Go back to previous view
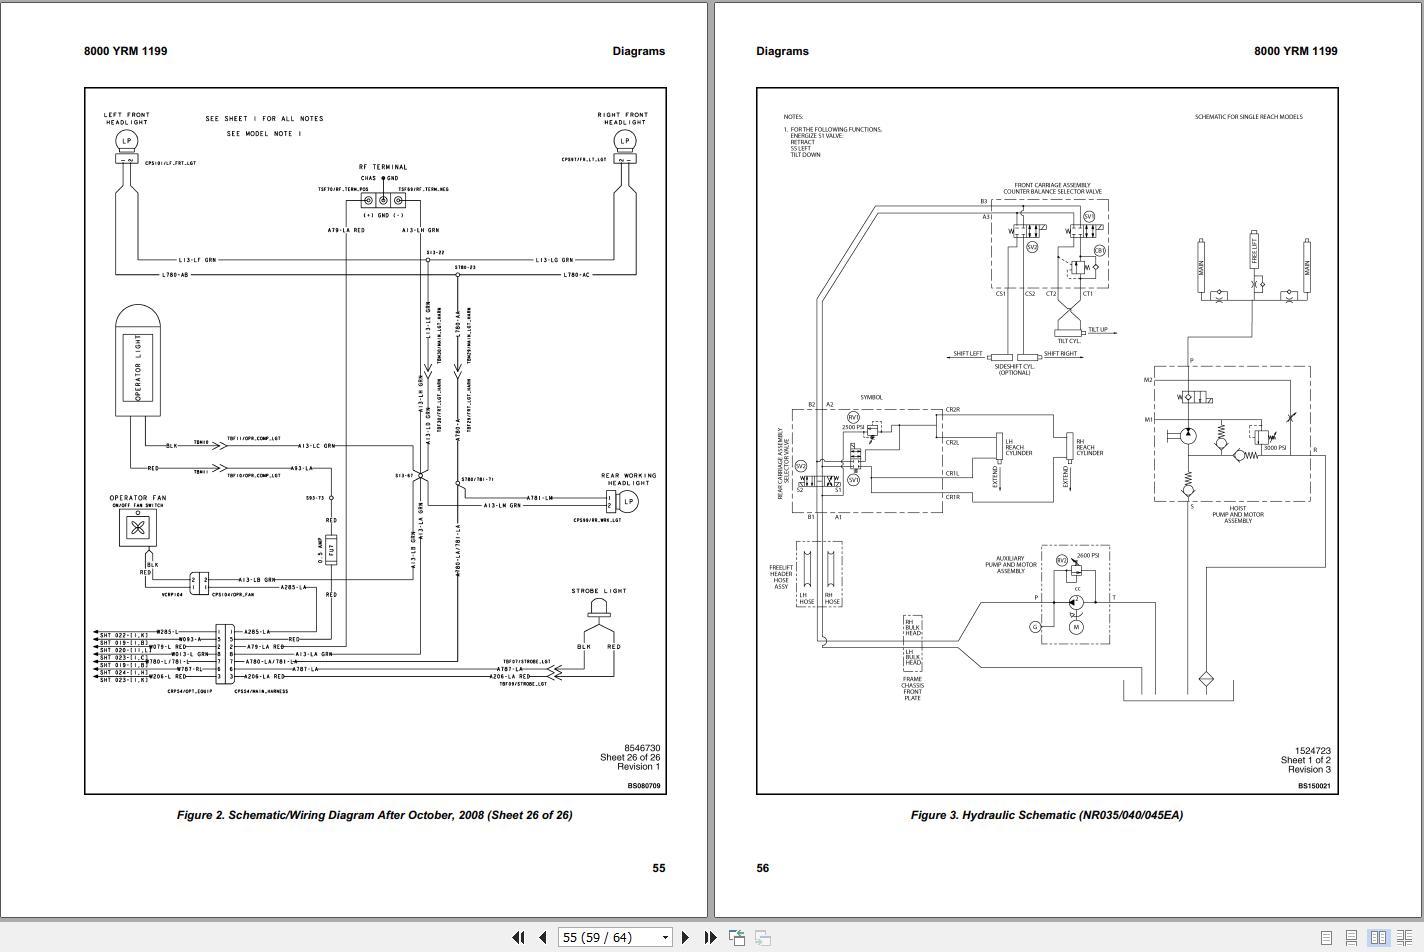Image resolution: width=1424 pixels, height=952 pixels. coord(737,937)
